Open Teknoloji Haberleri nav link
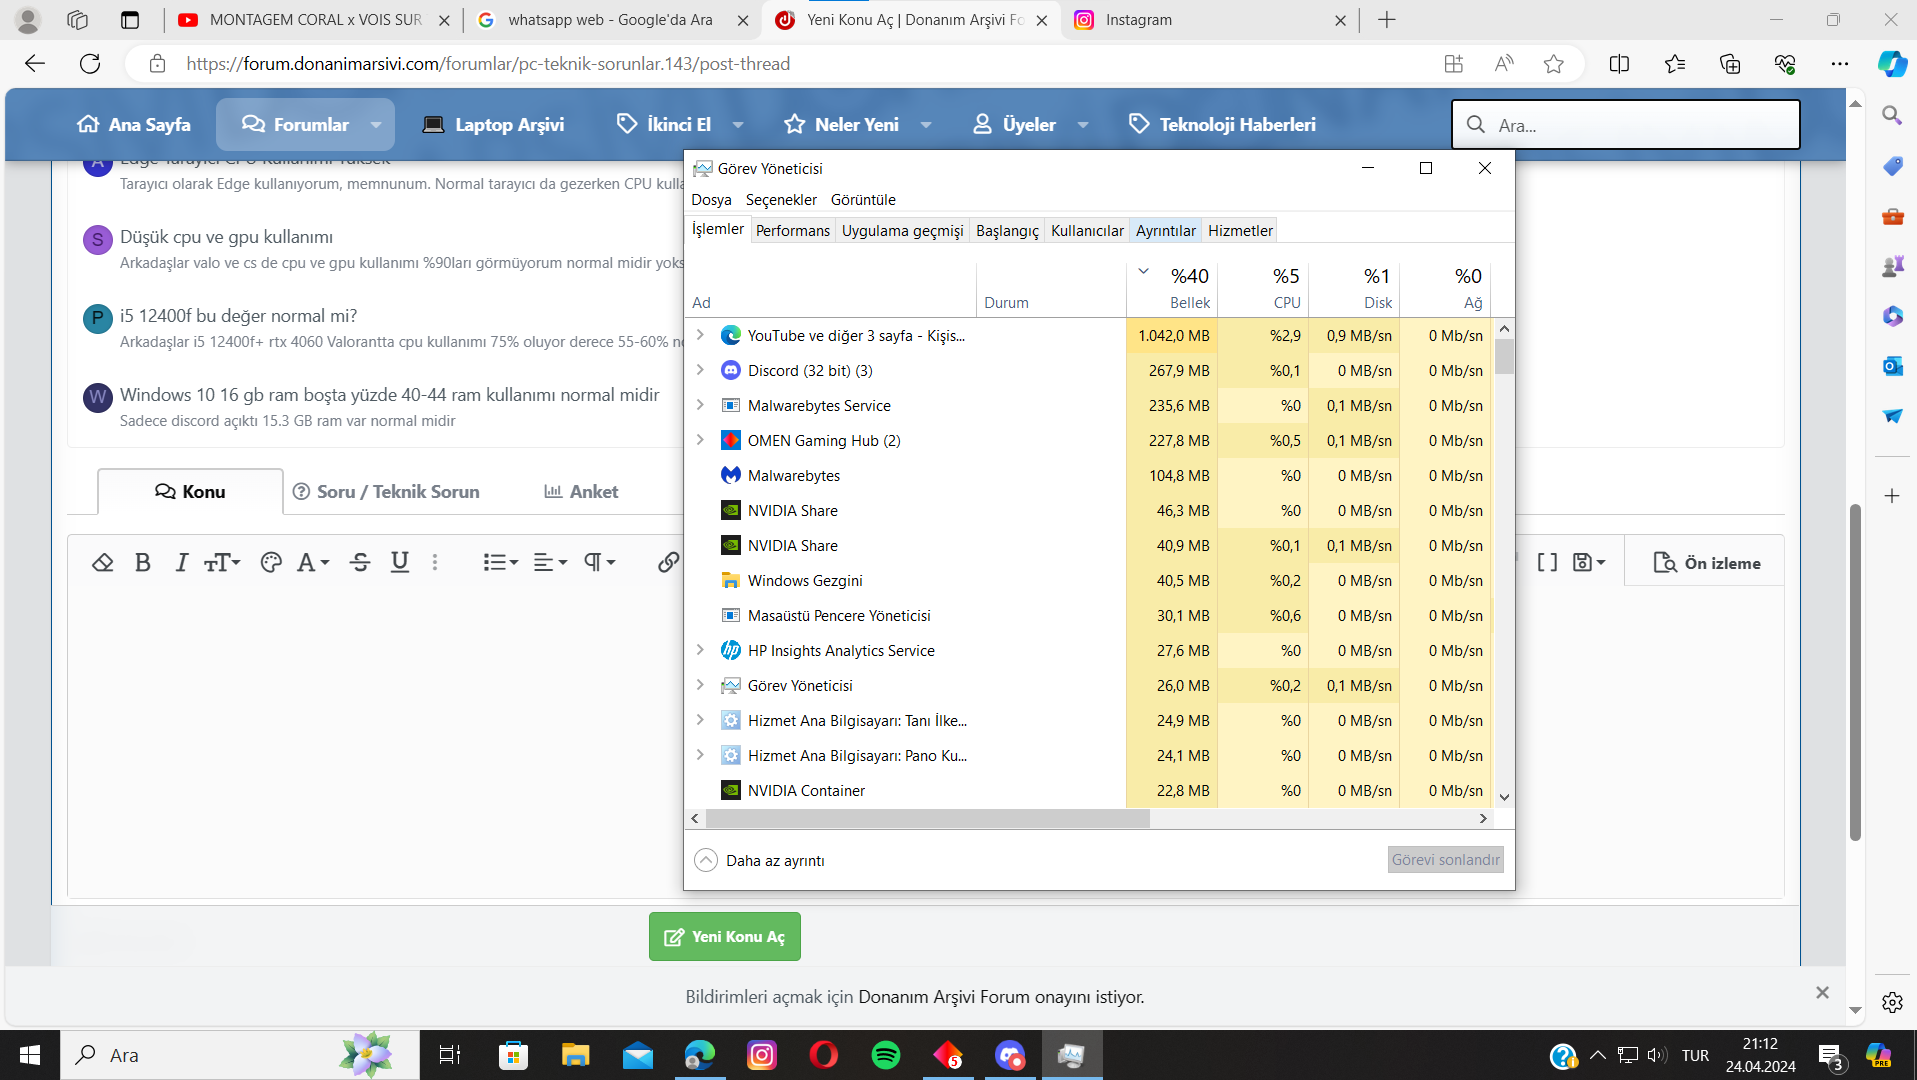Image resolution: width=1917 pixels, height=1080 pixels. (1222, 124)
